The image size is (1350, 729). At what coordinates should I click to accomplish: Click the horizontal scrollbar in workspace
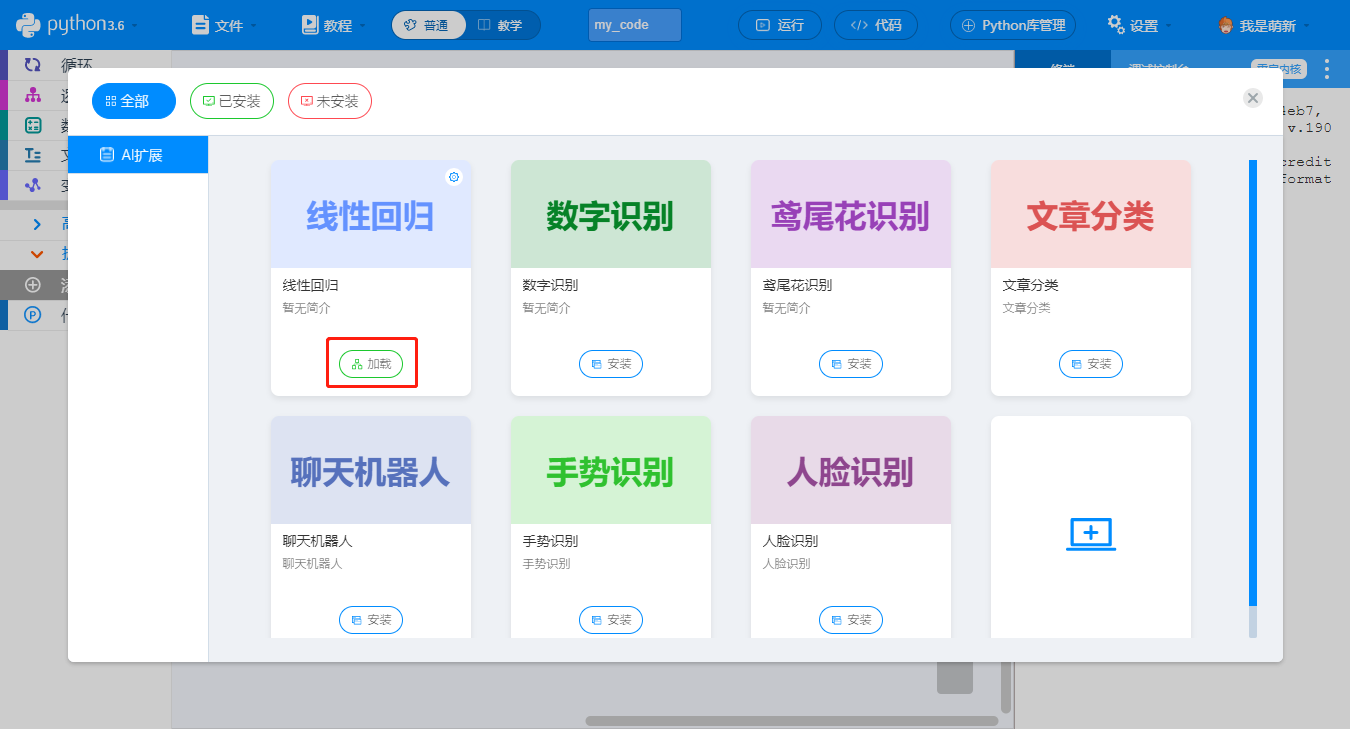(791, 720)
